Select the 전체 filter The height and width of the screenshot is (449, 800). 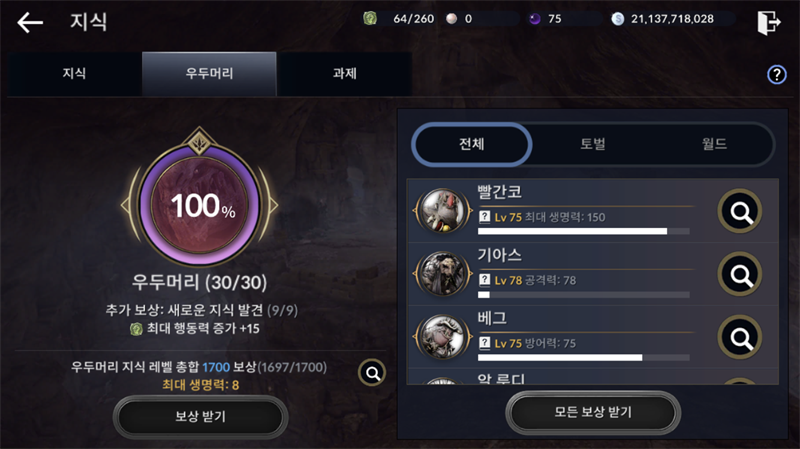pyautogui.click(x=472, y=144)
